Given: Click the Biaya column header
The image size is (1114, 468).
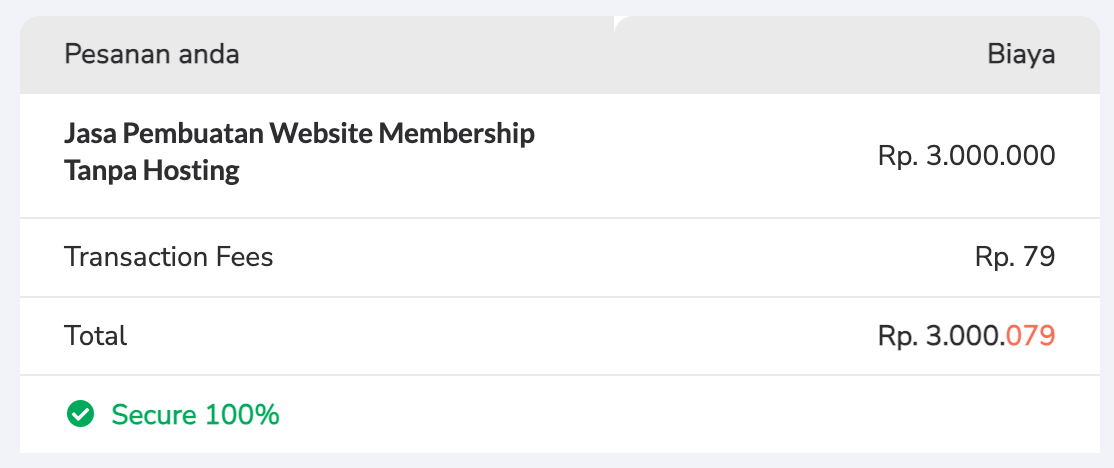Looking at the screenshot, I should pos(1021,54).
